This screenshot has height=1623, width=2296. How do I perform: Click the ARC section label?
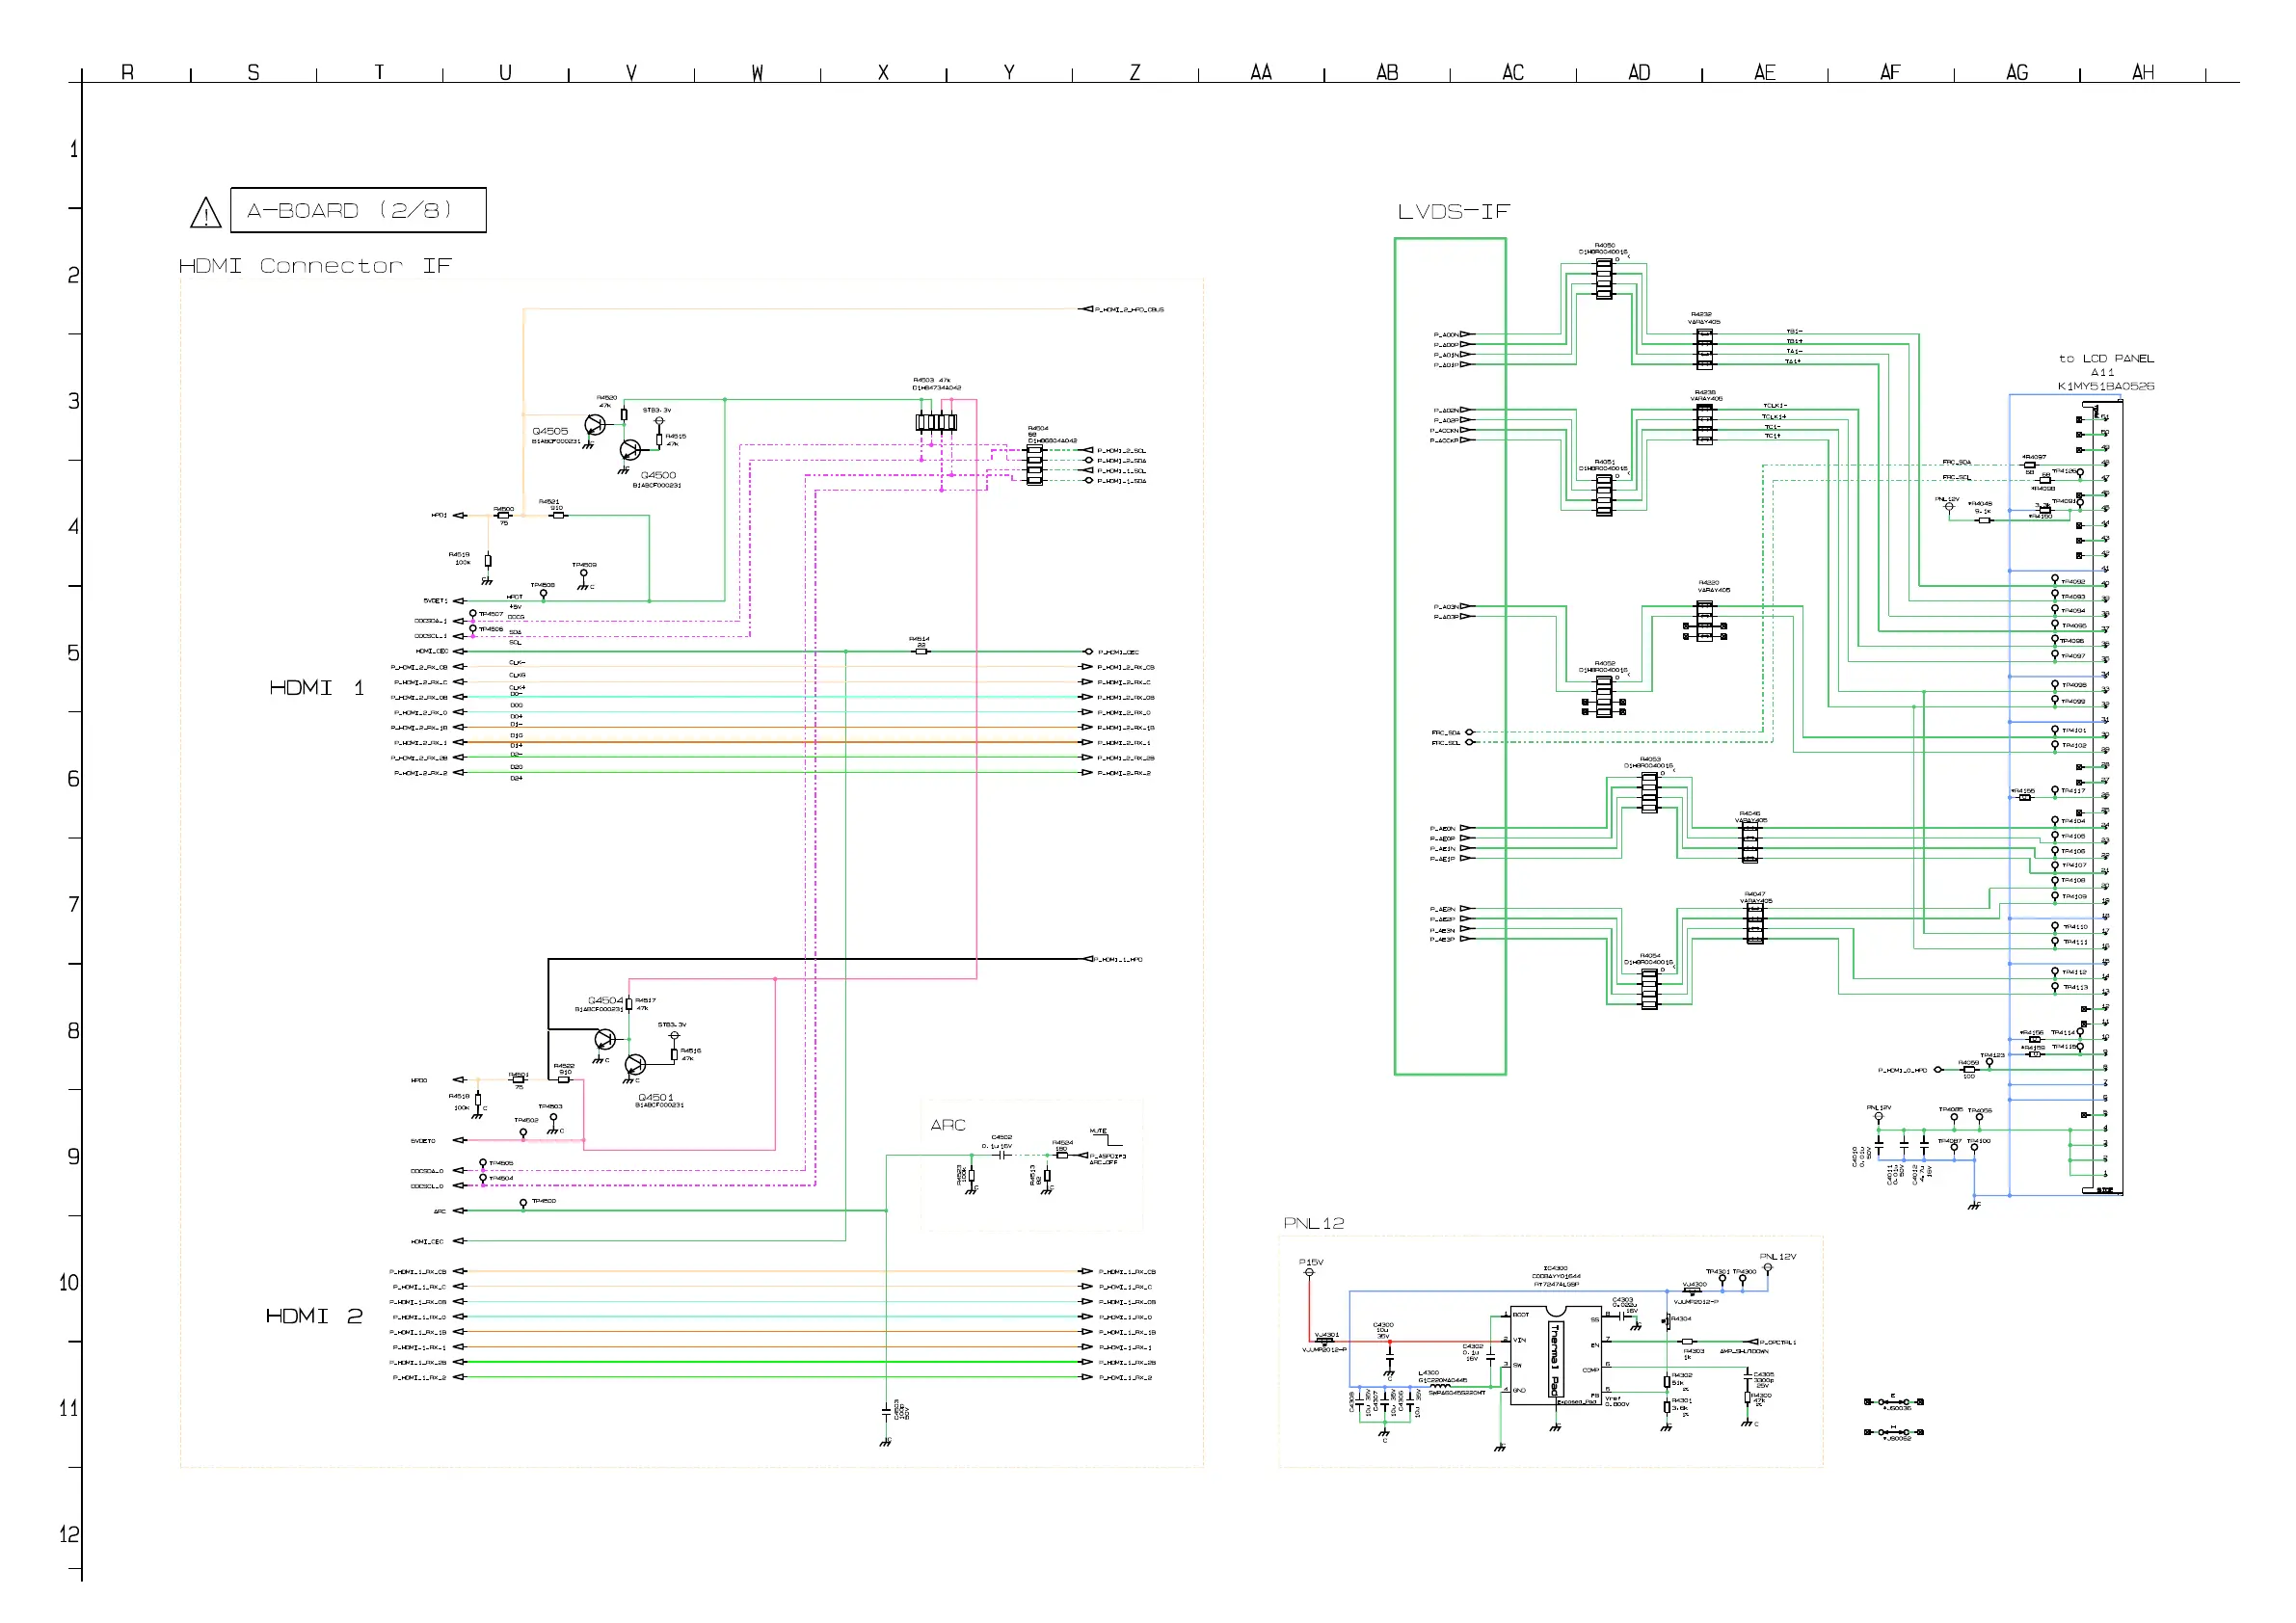pos(947,1125)
